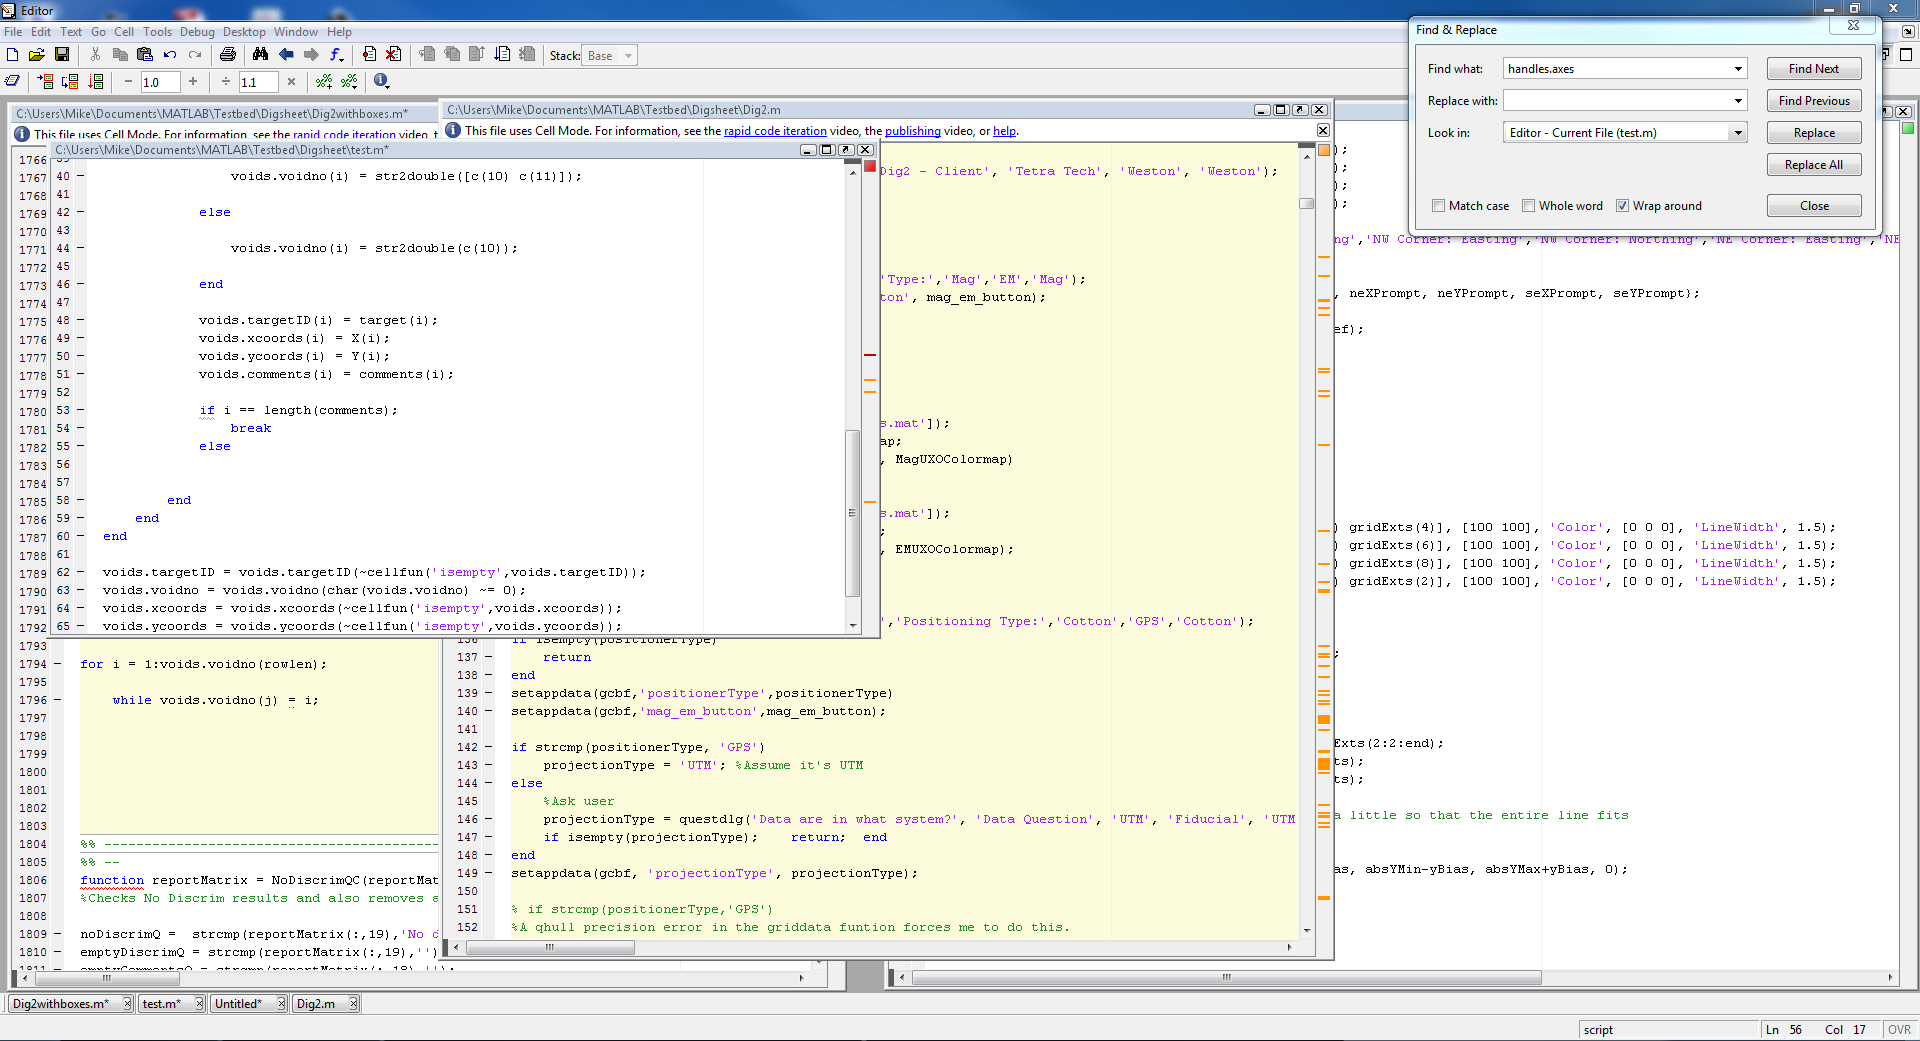Close the Find & Replace dialog
The image size is (1920, 1041).
(x=1814, y=206)
